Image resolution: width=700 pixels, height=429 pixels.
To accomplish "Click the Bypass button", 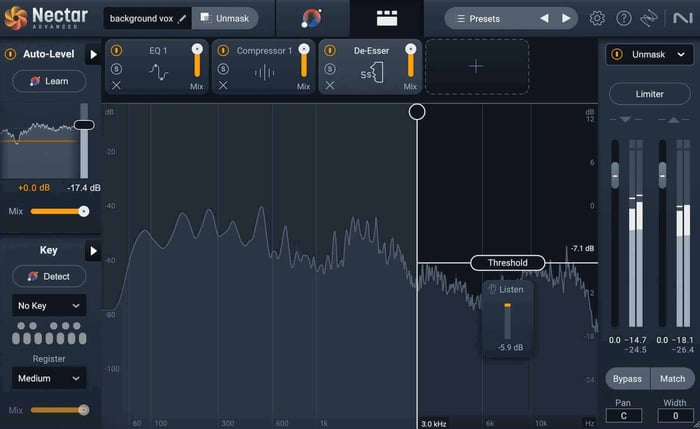I will click(x=627, y=379).
